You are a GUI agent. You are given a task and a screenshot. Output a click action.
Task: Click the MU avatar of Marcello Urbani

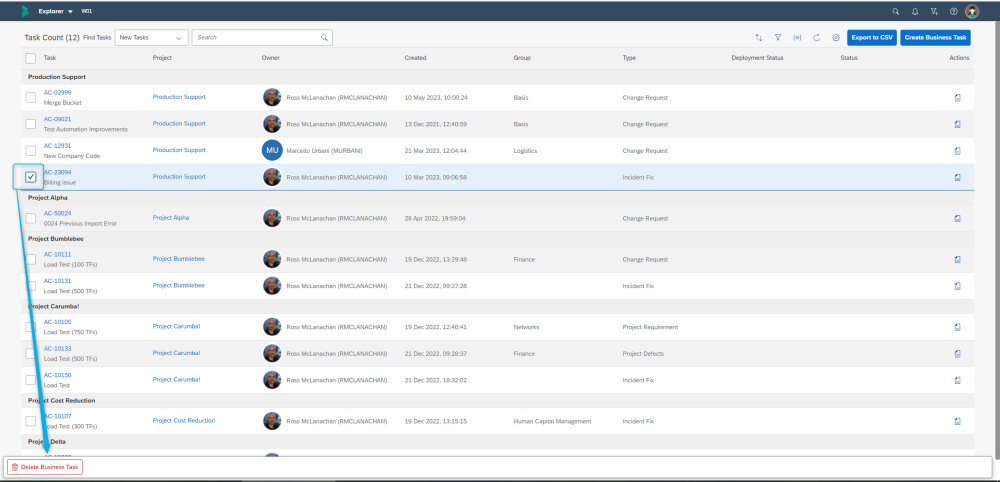point(272,150)
